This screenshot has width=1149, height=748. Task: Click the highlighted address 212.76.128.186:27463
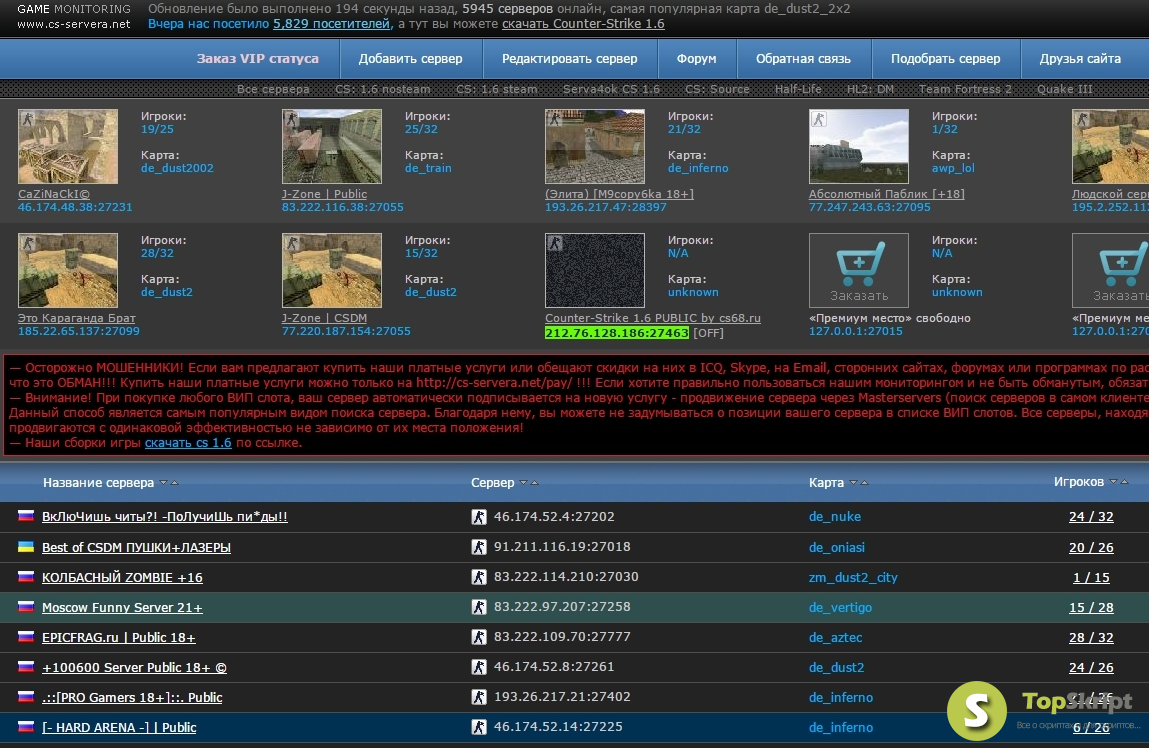pos(616,333)
